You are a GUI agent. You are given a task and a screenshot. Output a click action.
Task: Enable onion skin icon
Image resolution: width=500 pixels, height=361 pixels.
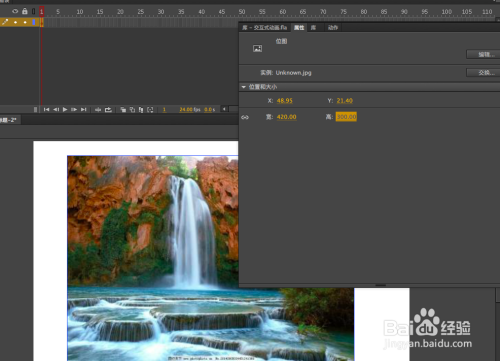tap(123, 110)
